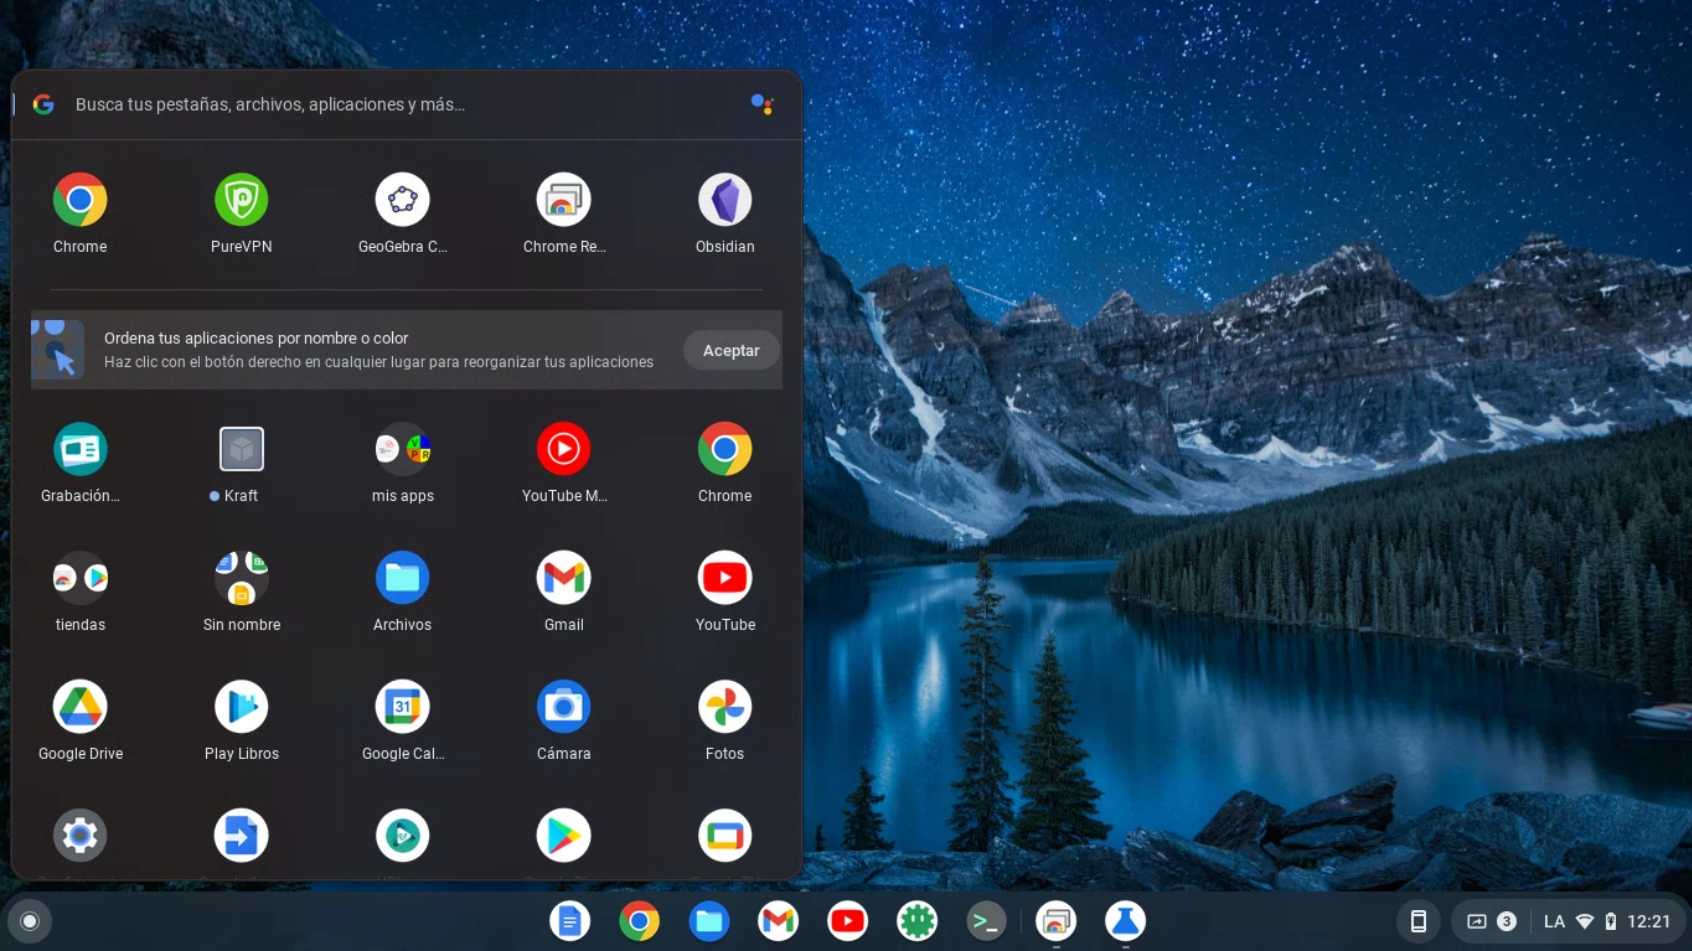Expand the 'Sin nombre' folder

click(x=241, y=578)
